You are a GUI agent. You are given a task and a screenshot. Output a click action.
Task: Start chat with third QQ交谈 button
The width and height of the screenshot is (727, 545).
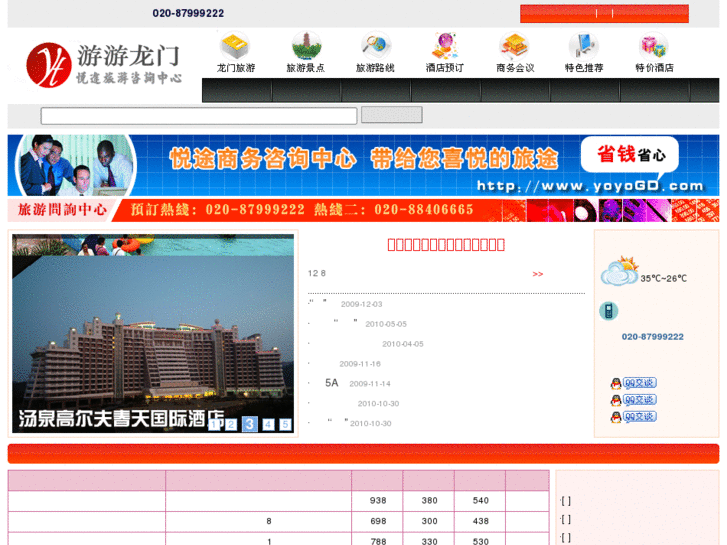pos(634,417)
